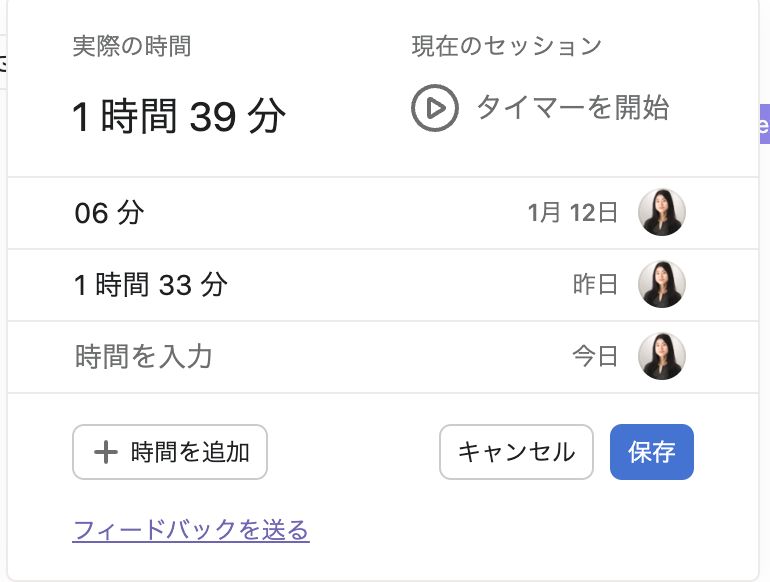Click the plus icon in 時間を追加
This screenshot has height=582, width=770.
tap(106, 452)
